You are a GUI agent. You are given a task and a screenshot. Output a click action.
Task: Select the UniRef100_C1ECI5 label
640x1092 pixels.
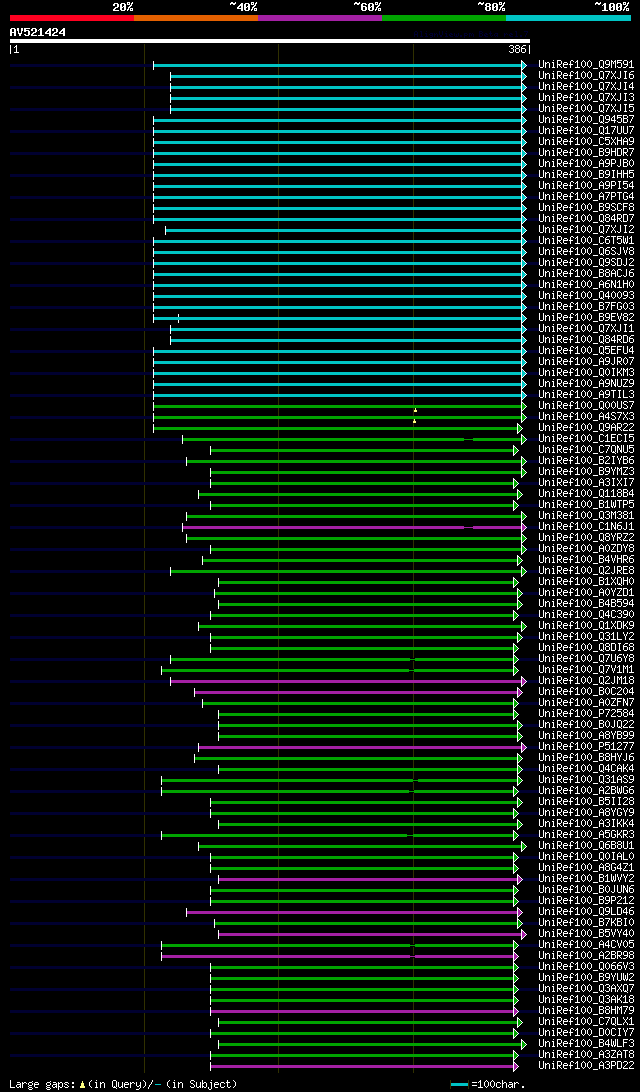[586, 439]
